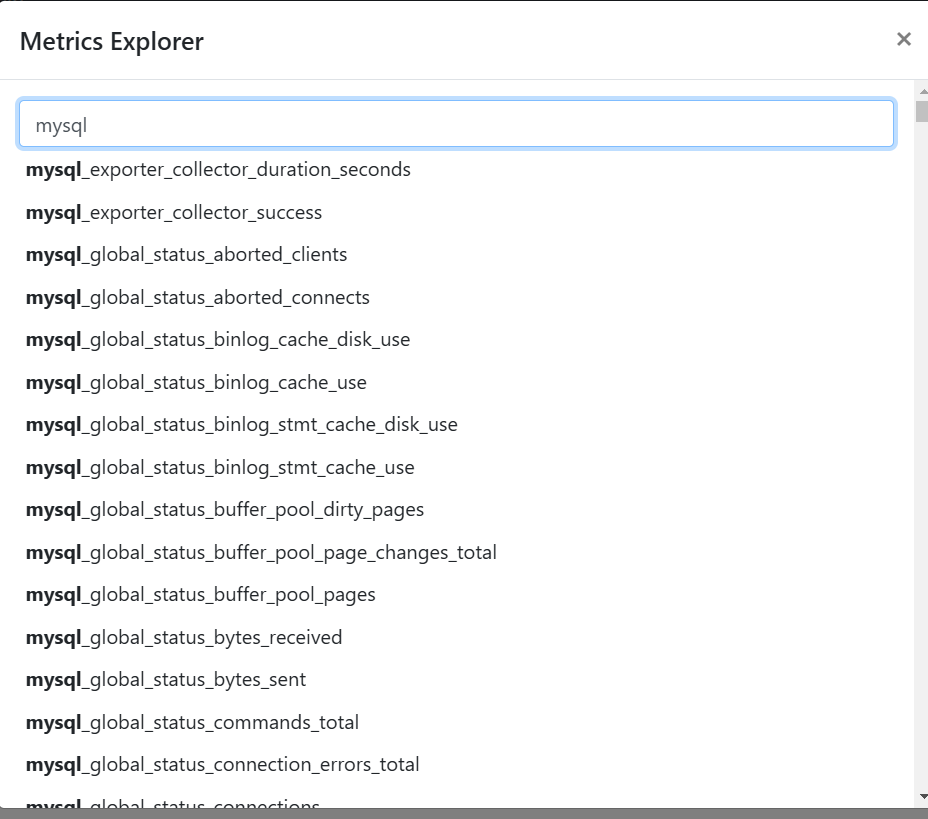Click the vertical scrollbar thumb

tap(922, 111)
